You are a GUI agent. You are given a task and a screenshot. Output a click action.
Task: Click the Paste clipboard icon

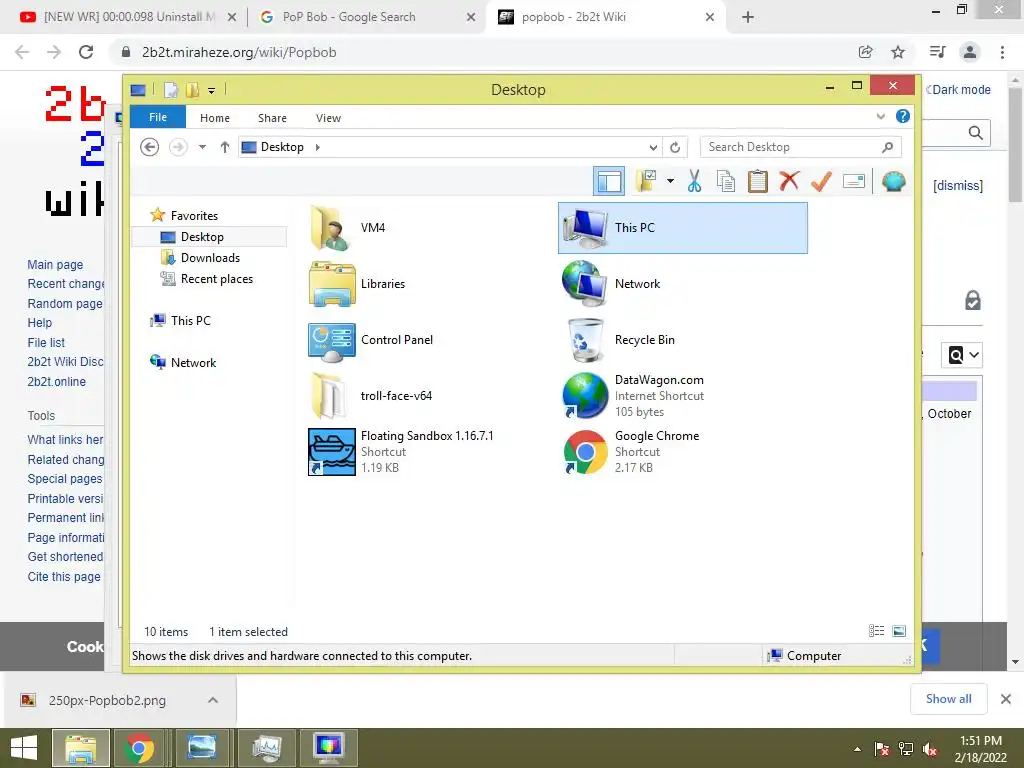758,181
